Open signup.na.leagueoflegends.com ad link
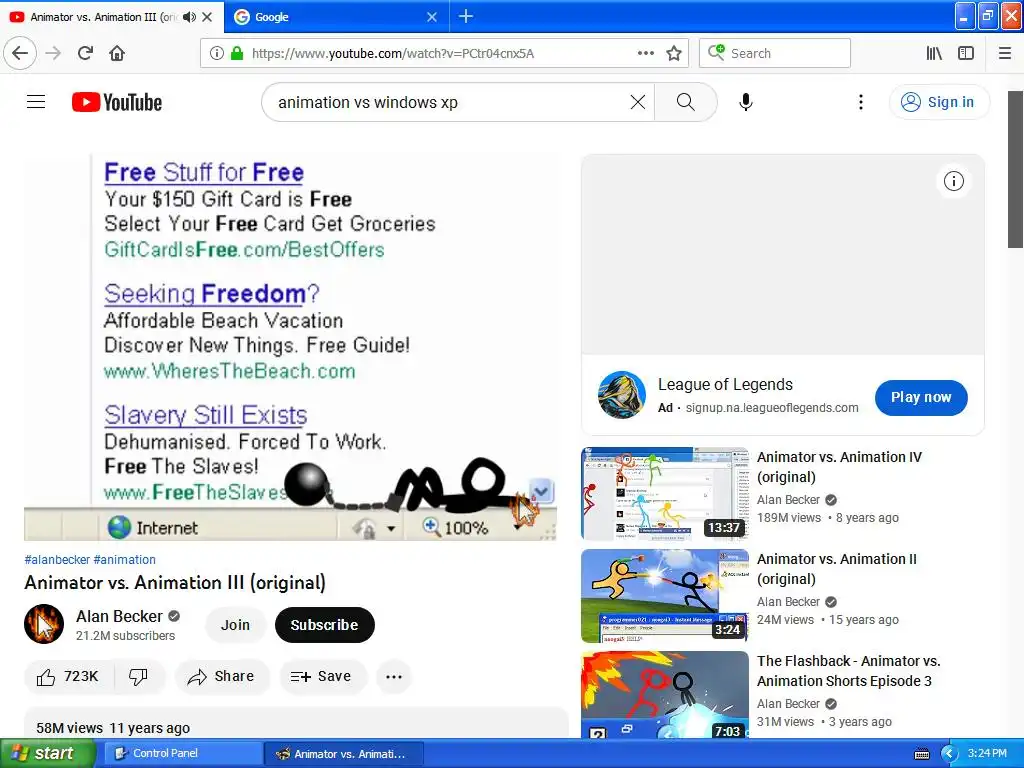Screen dimensions: 1024x768 (772, 408)
